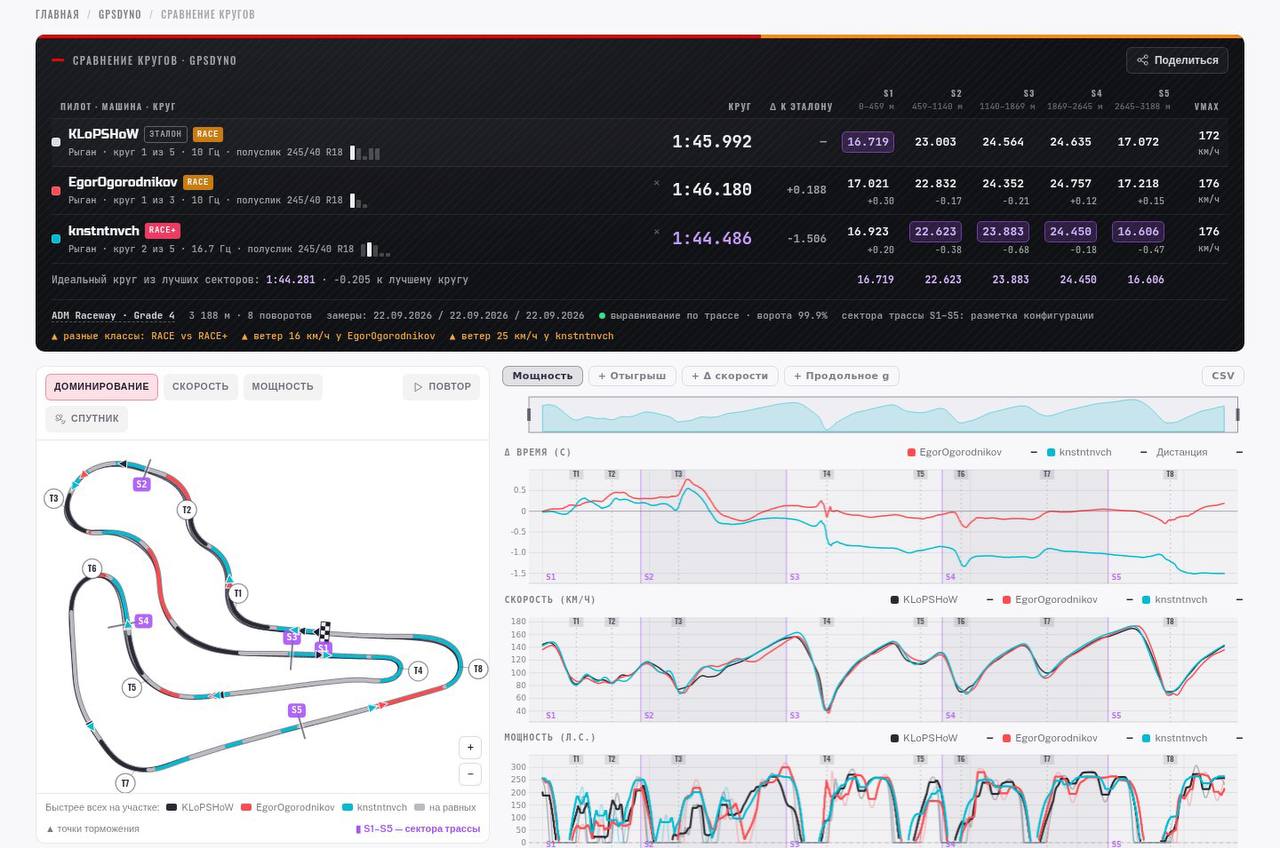Select the S5 sector flag on map

coord(296,710)
